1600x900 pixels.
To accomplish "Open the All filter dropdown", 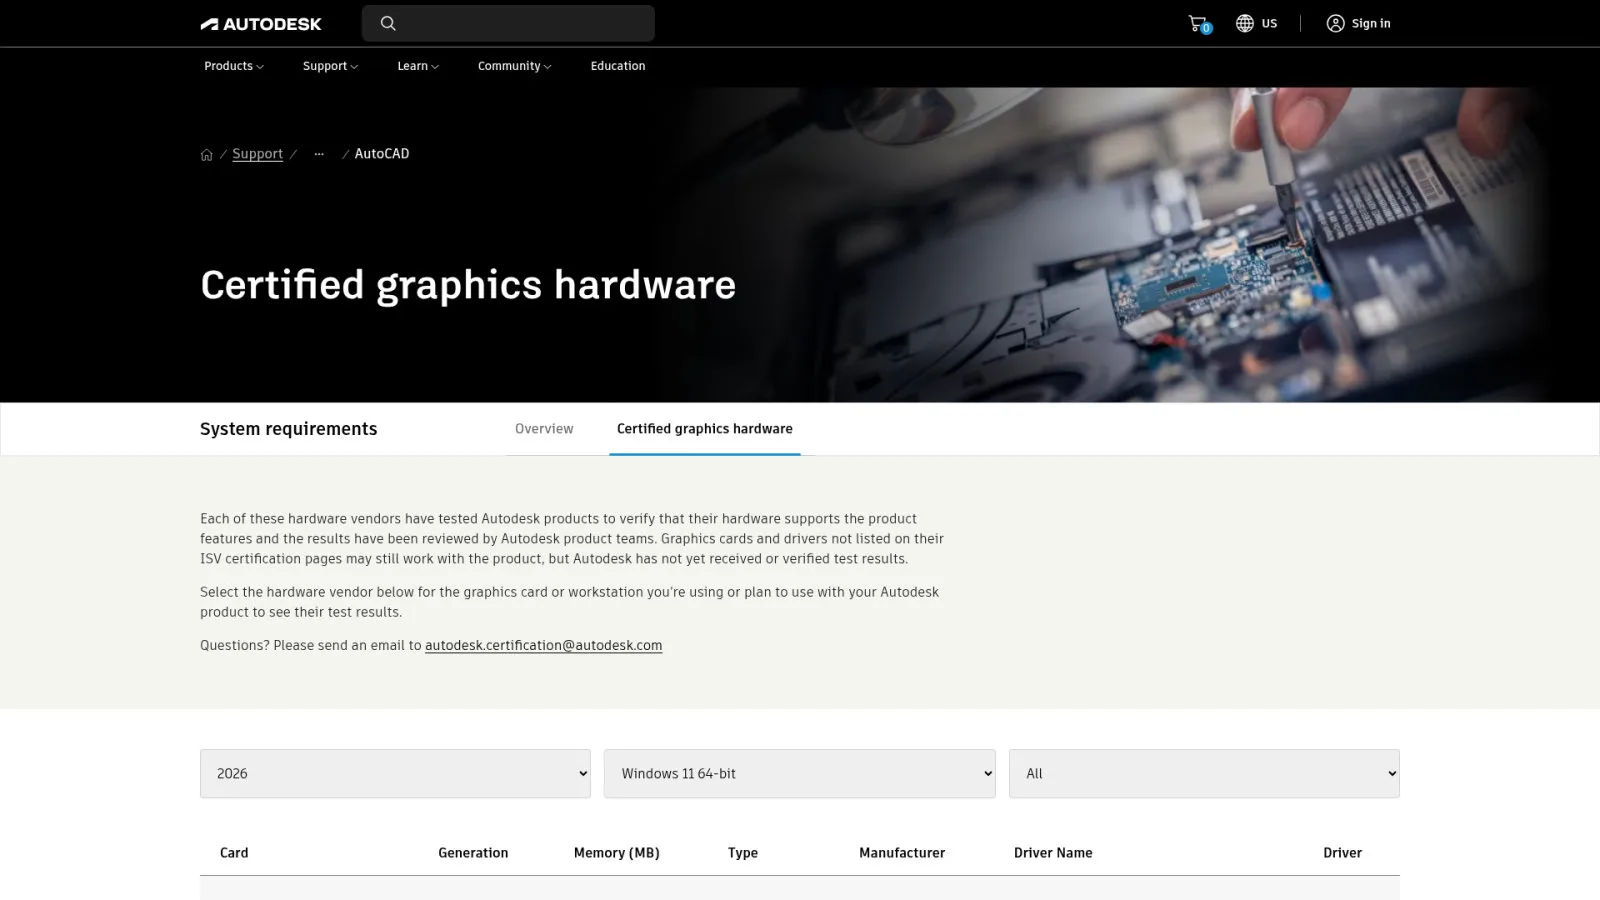I will pos(1204,774).
